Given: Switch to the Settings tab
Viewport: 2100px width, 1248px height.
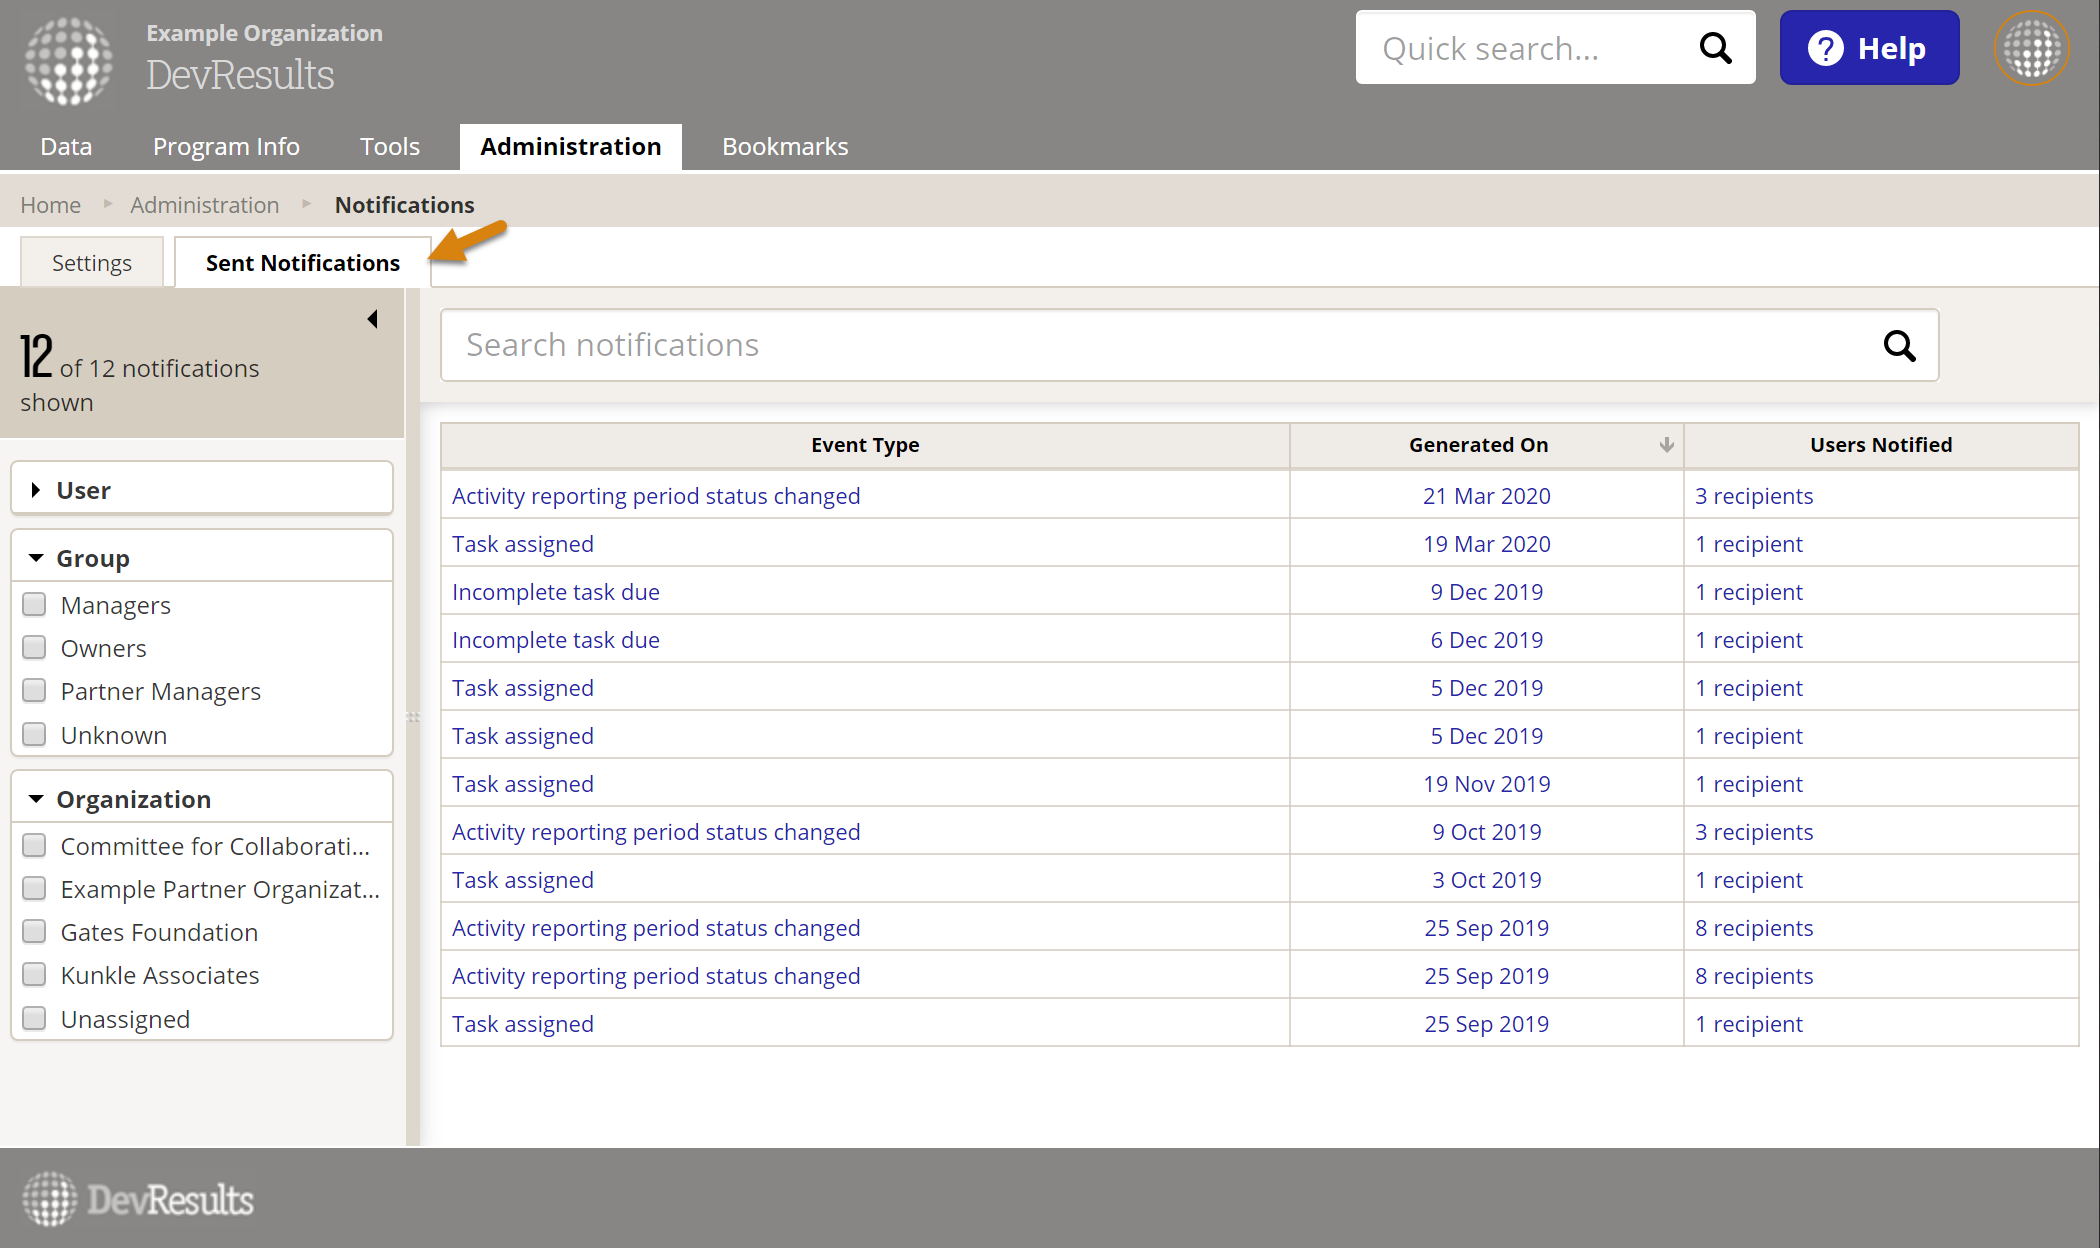Looking at the screenshot, I should (92, 263).
